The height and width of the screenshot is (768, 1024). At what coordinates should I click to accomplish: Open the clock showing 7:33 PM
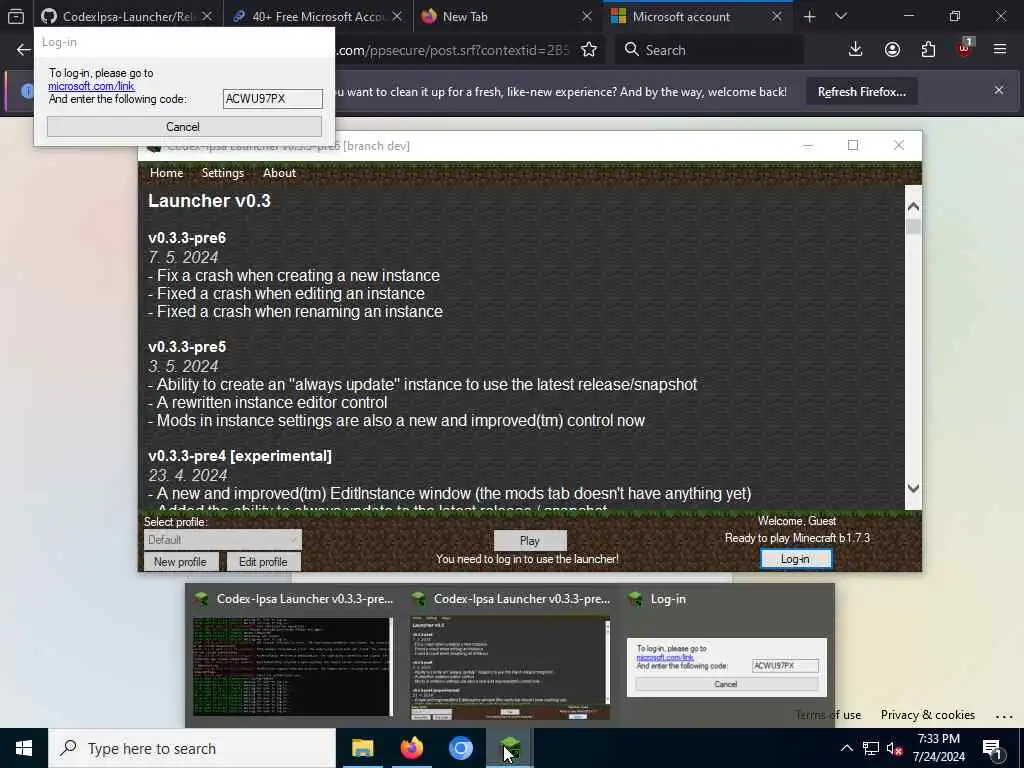940,748
